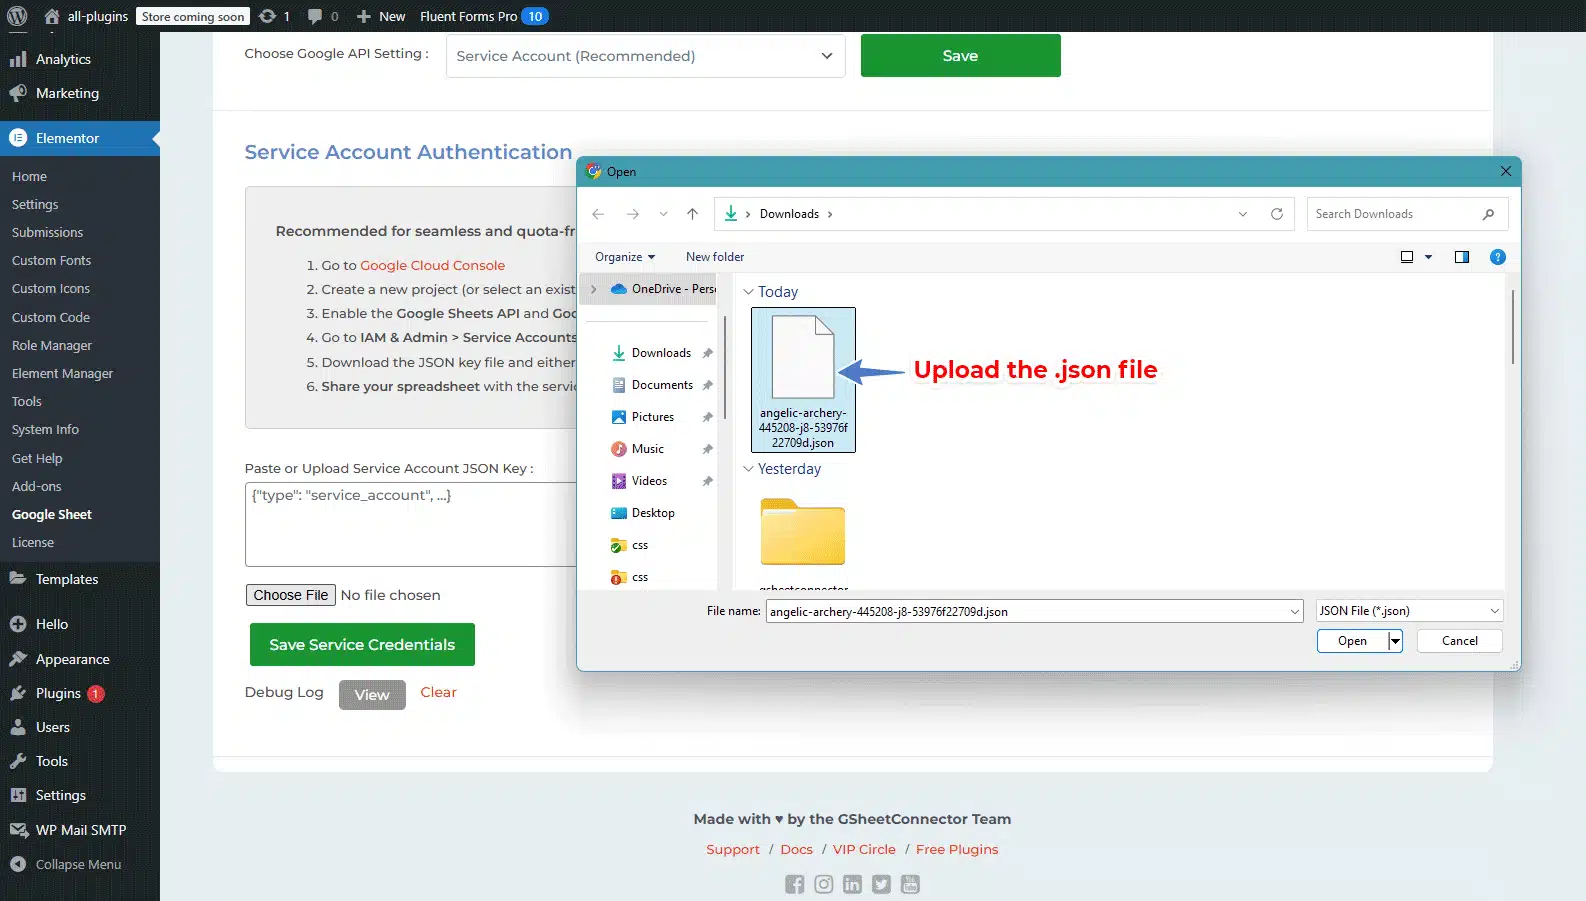Open Facebook icon in page footer

(794, 884)
